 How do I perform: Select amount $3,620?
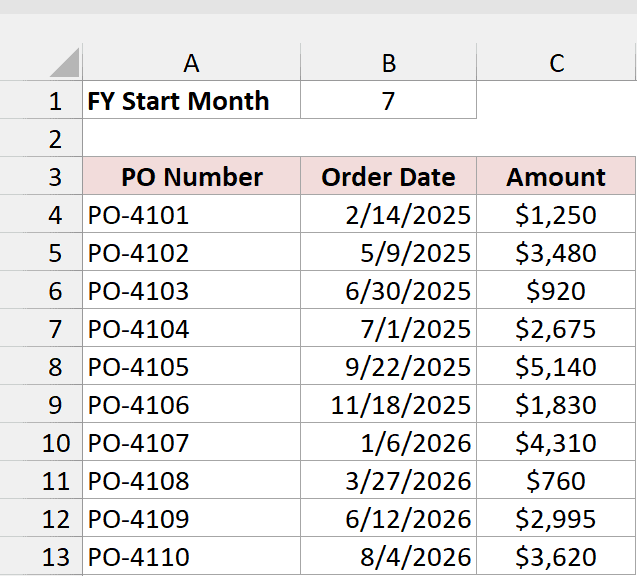(556, 556)
